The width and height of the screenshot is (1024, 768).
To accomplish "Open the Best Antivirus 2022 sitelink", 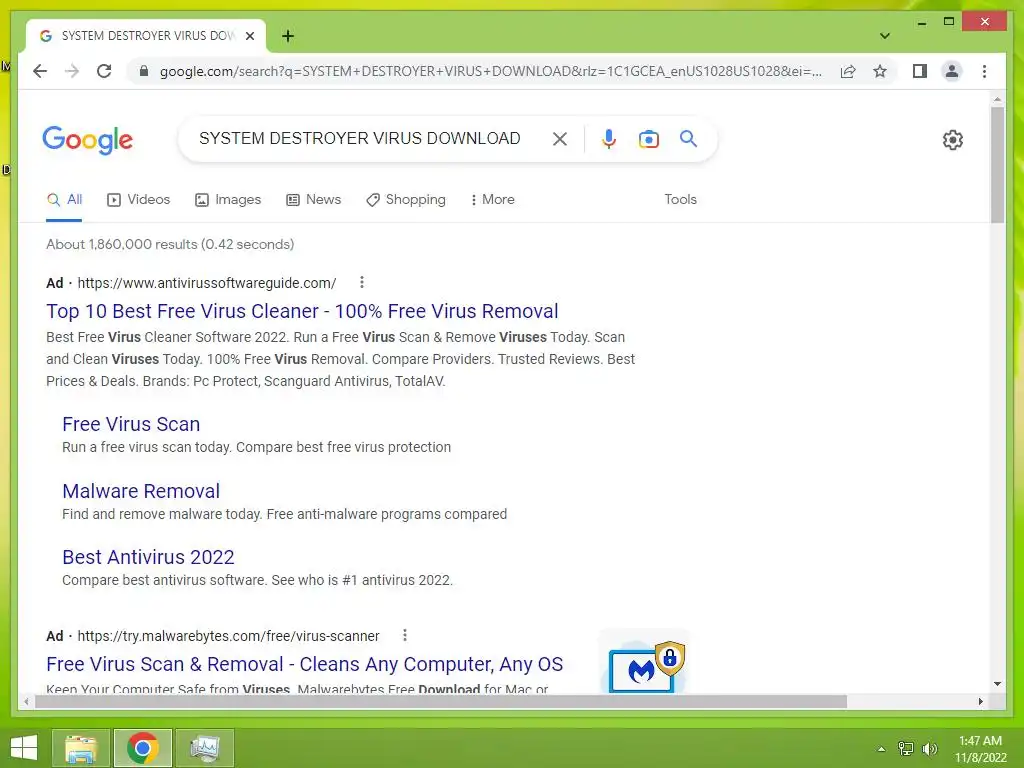I will pyautogui.click(x=148, y=557).
